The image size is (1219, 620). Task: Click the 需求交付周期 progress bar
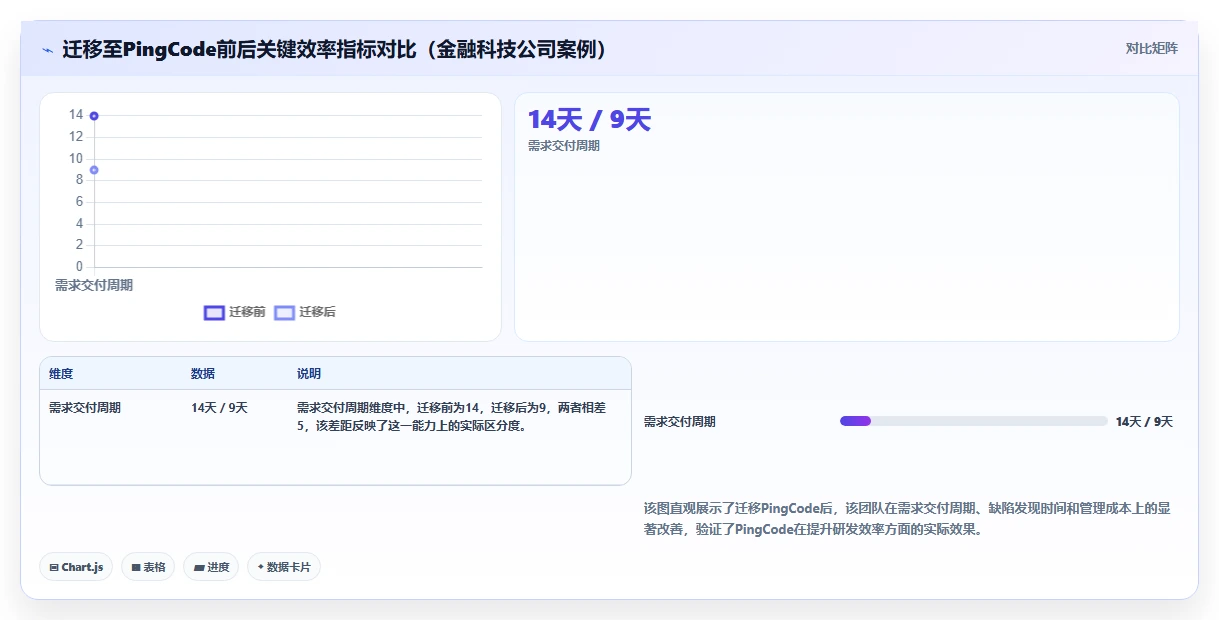(973, 421)
